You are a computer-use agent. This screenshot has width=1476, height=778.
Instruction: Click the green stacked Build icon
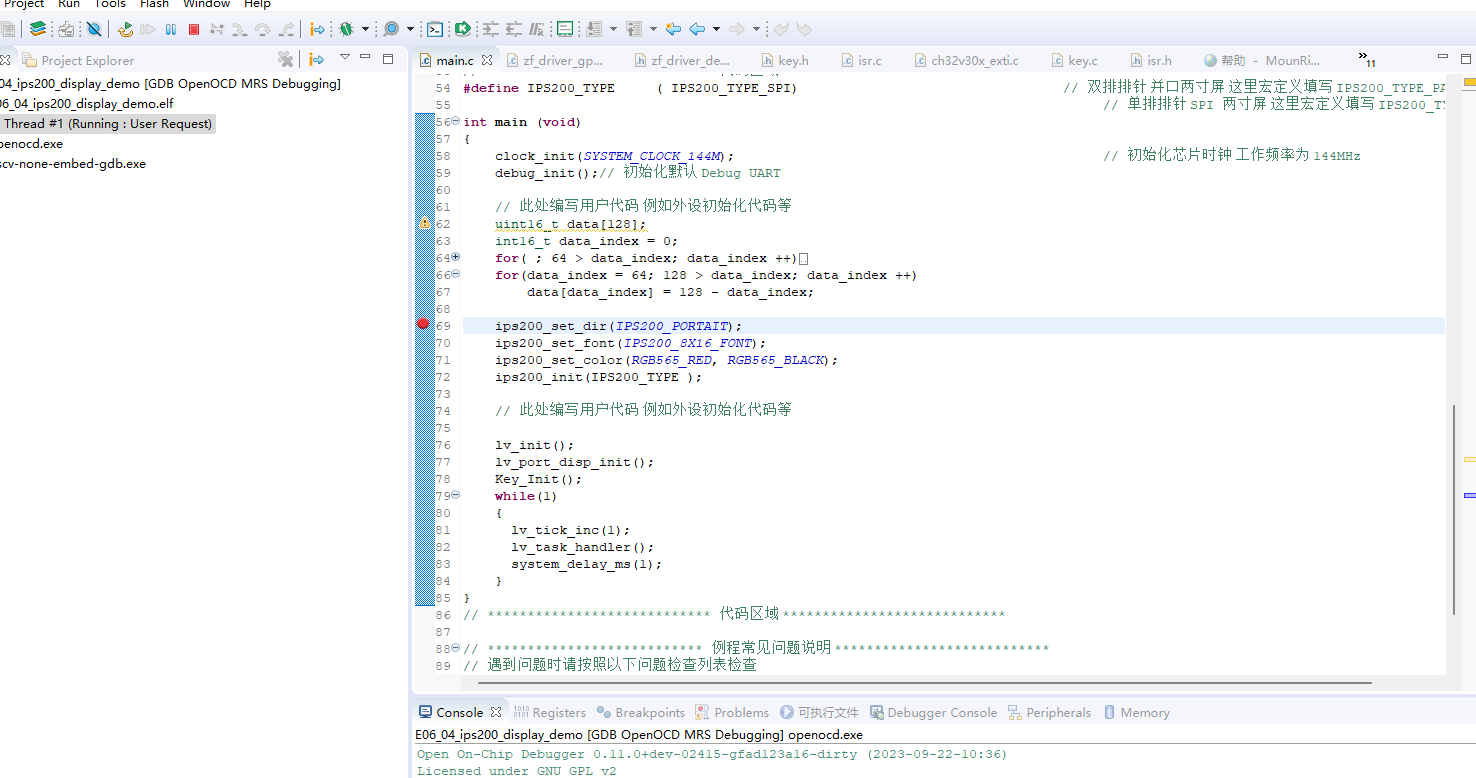37,29
